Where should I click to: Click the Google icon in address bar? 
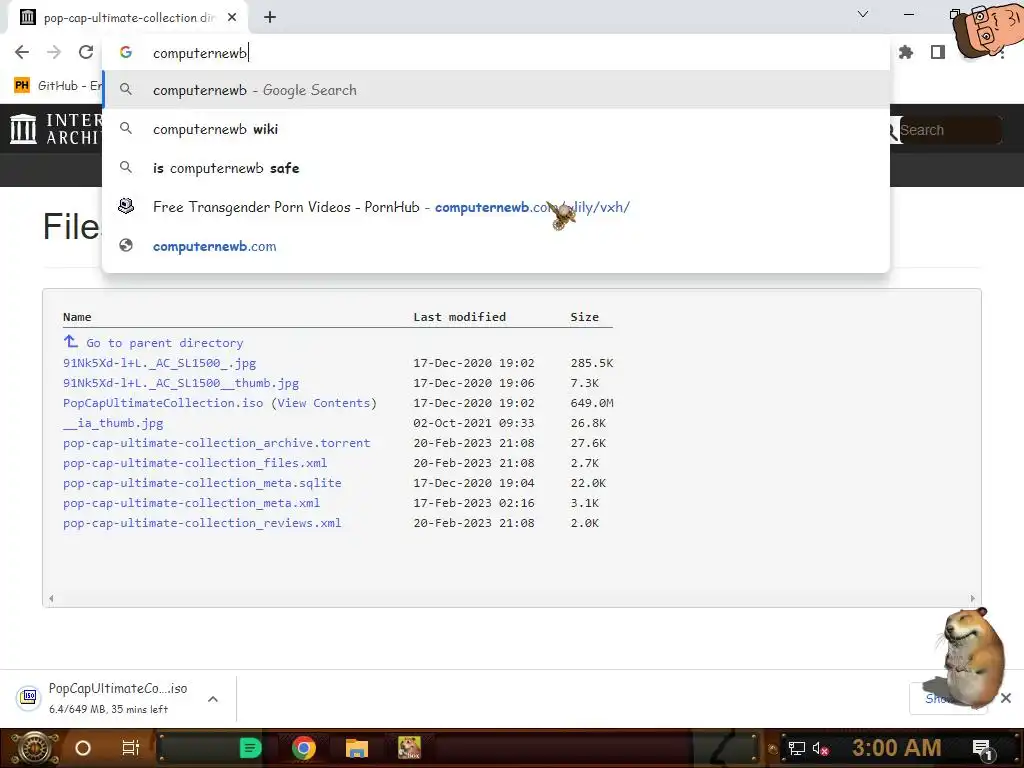[x=126, y=52]
